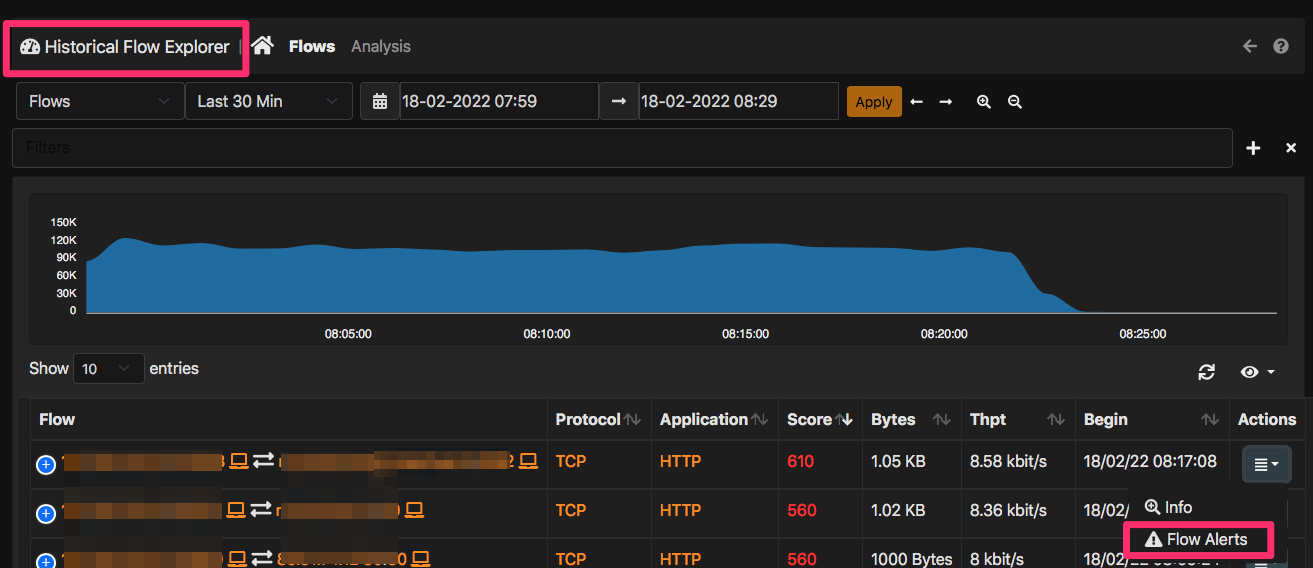Sort by the Score column
The height and width of the screenshot is (568, 1313).
click(x=819, y=420)
